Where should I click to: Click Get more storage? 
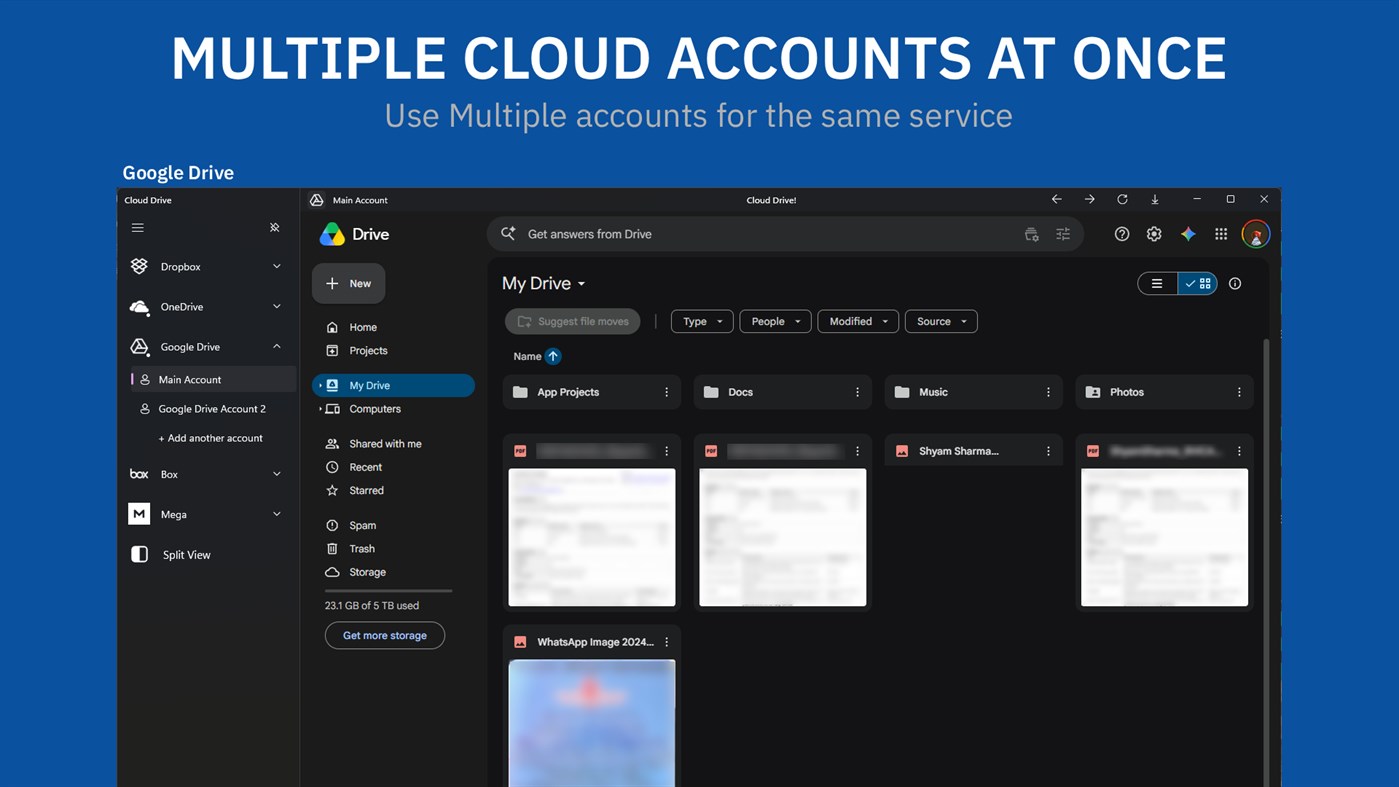(x=385, y=635)
